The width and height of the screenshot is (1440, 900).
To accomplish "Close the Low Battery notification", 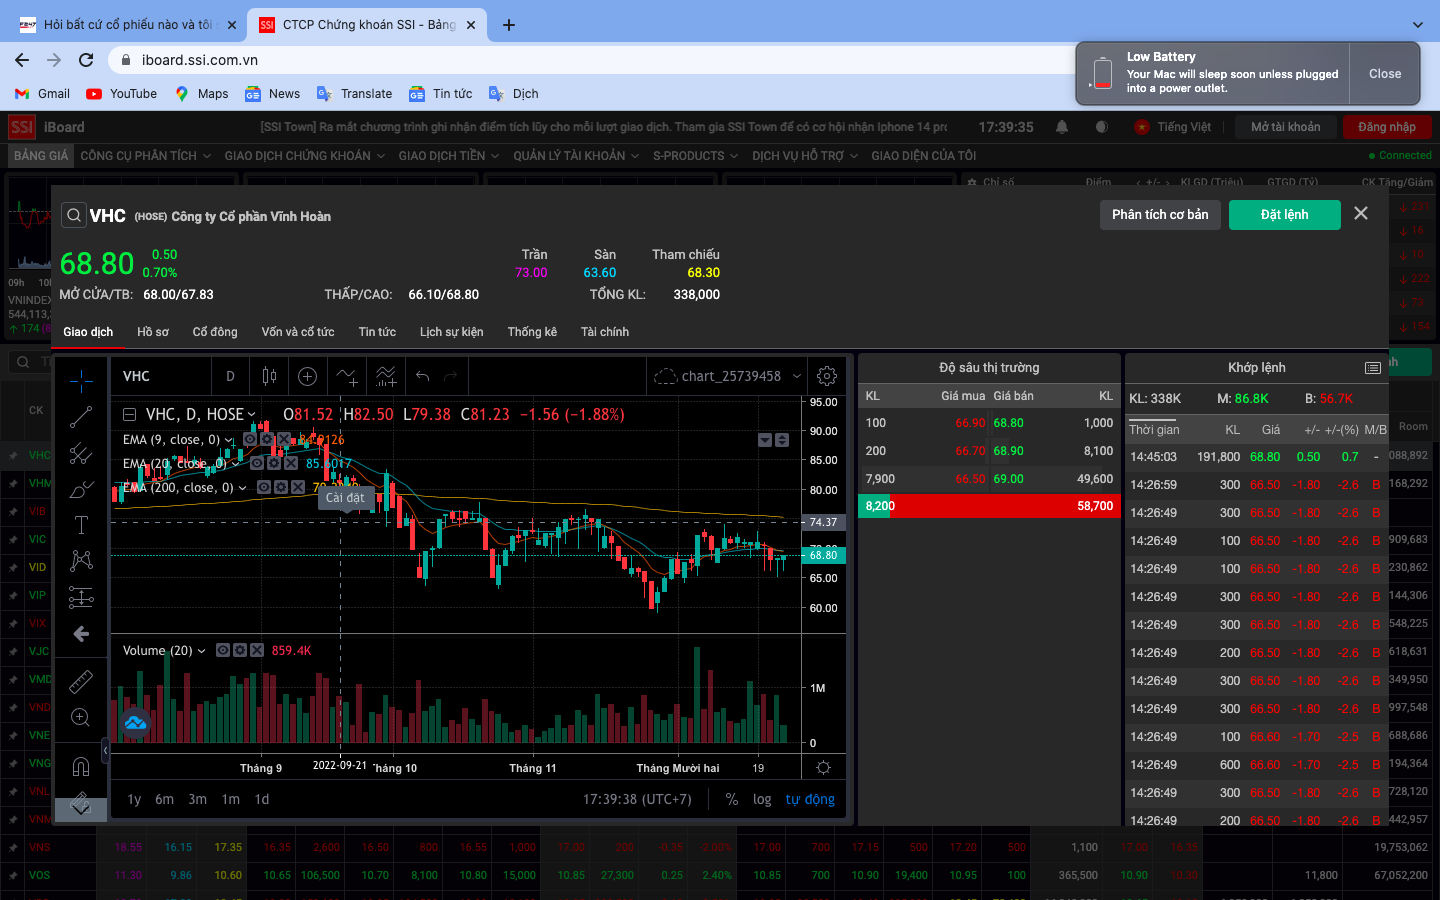I will tap(1385, 74).
